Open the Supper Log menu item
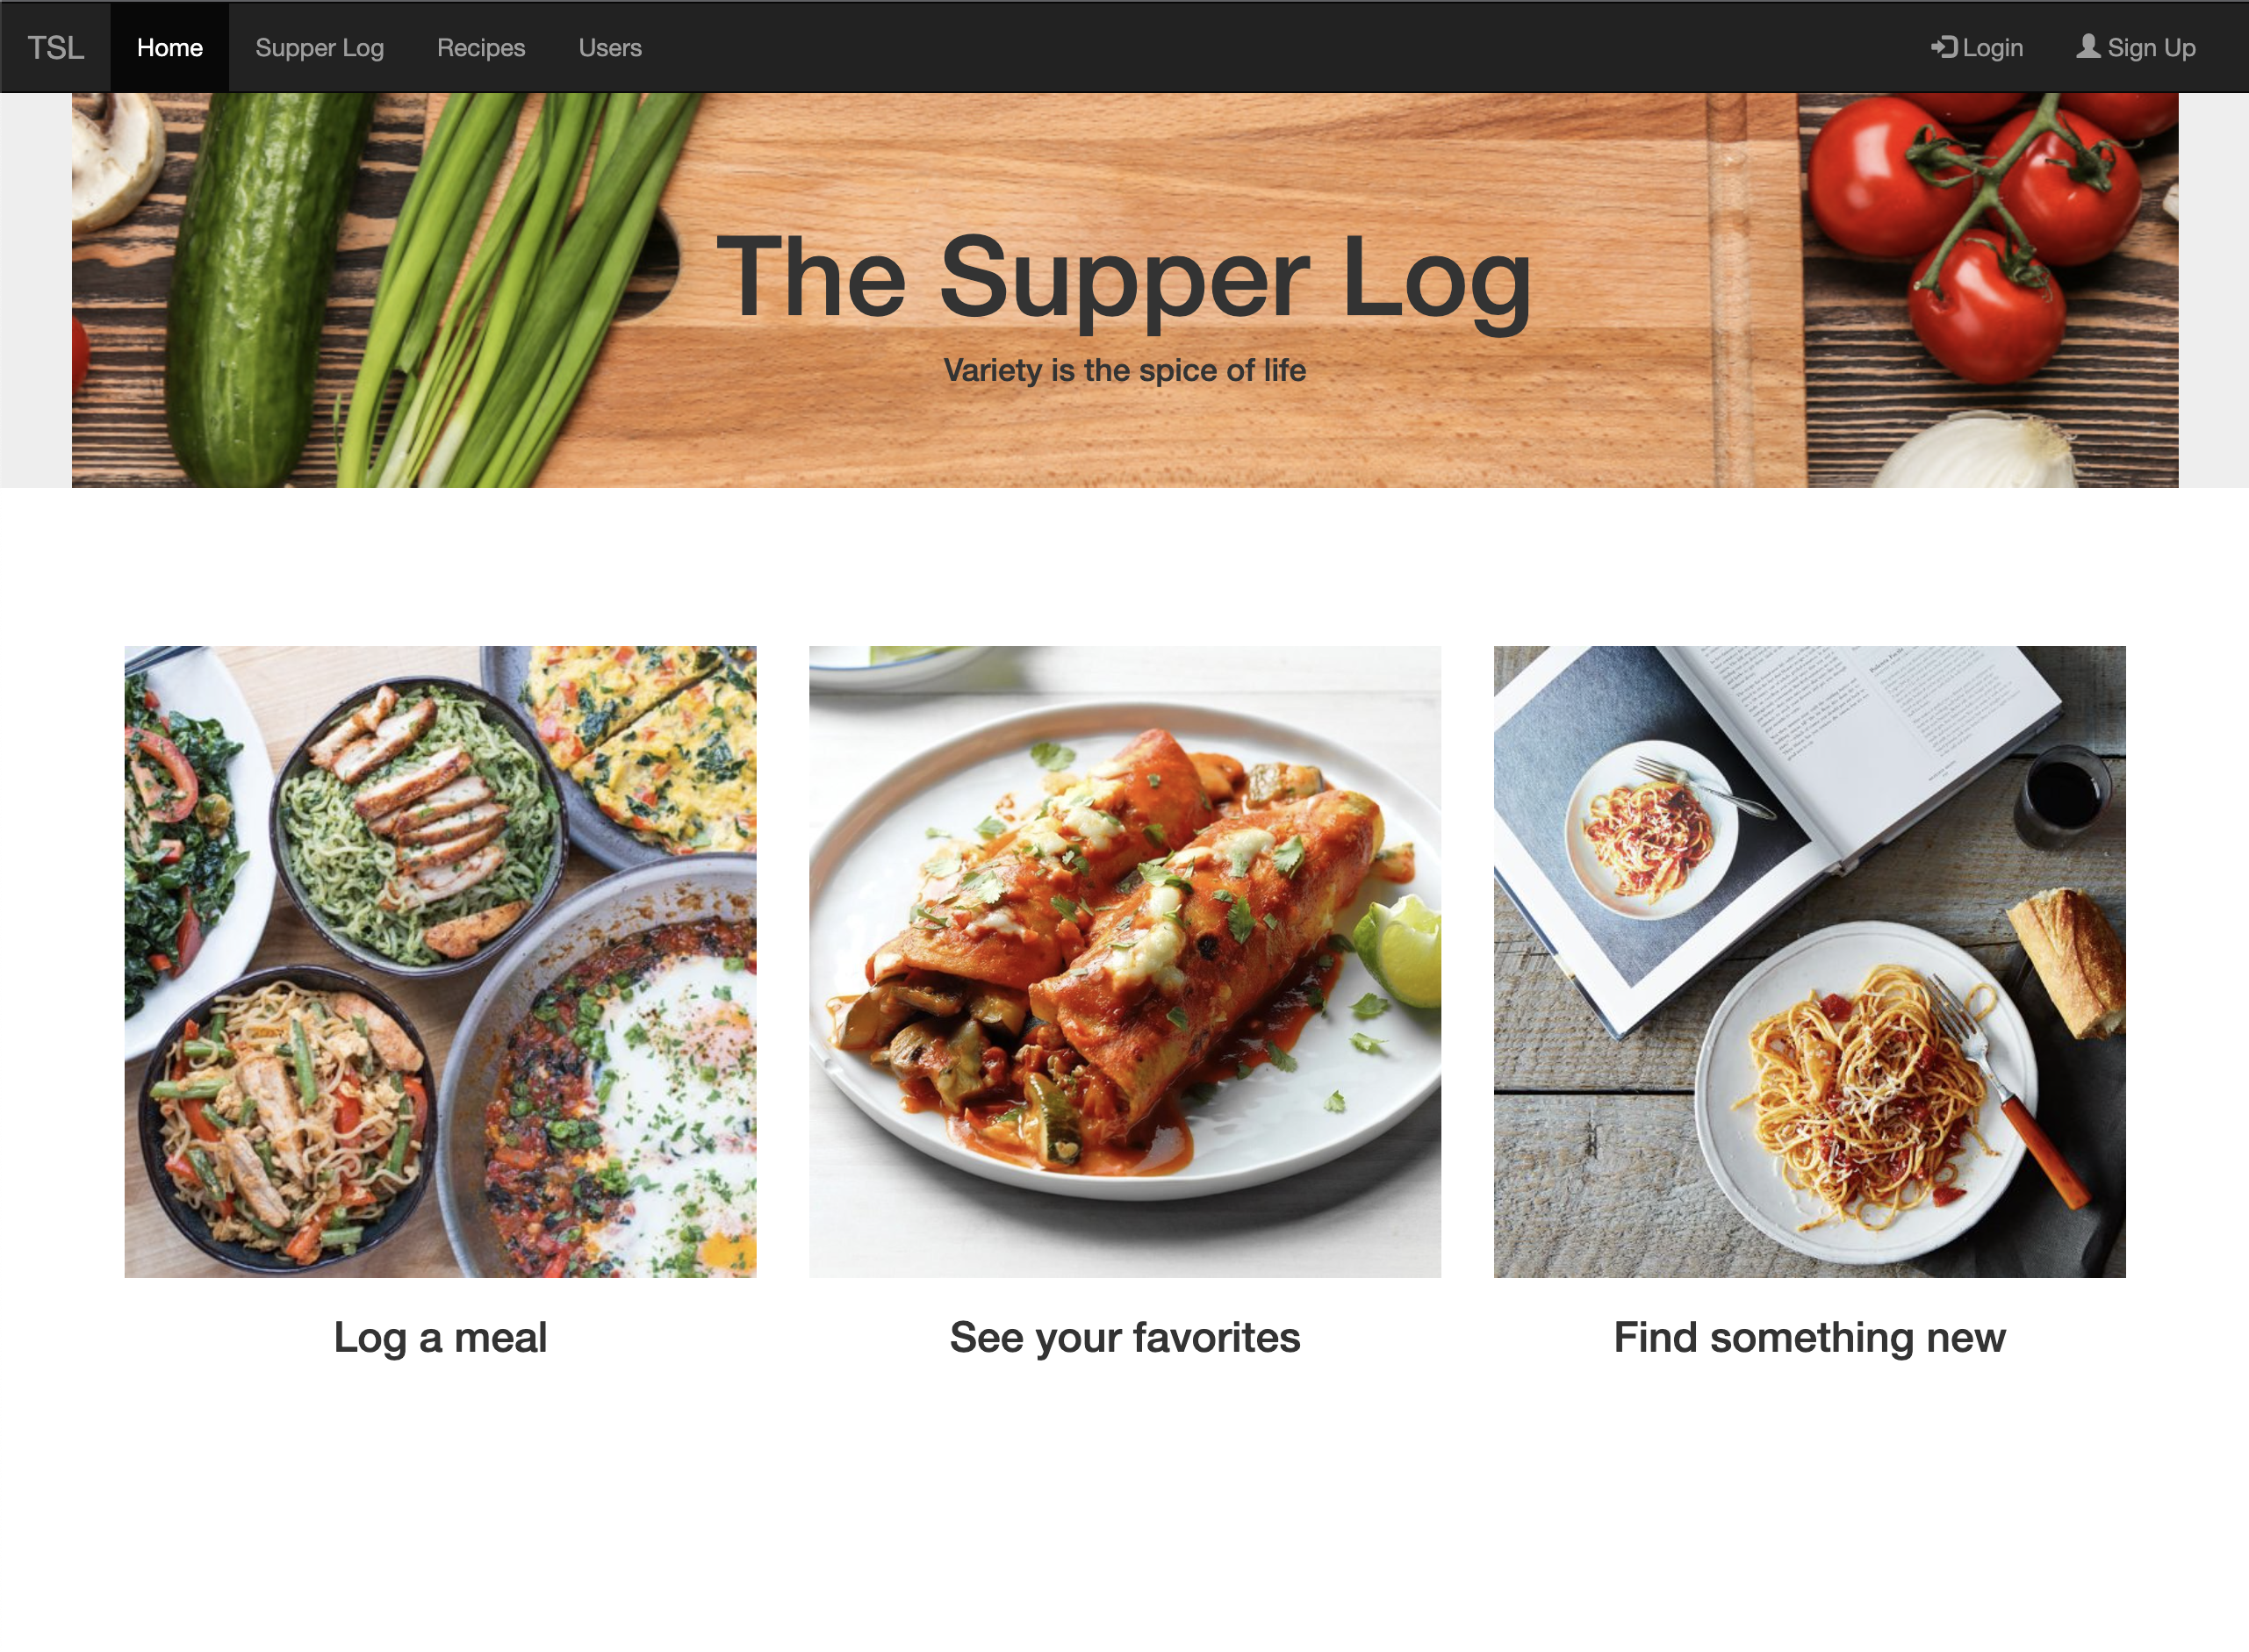The height and width of the screenshot is (1652, 2249). point(319,48)
